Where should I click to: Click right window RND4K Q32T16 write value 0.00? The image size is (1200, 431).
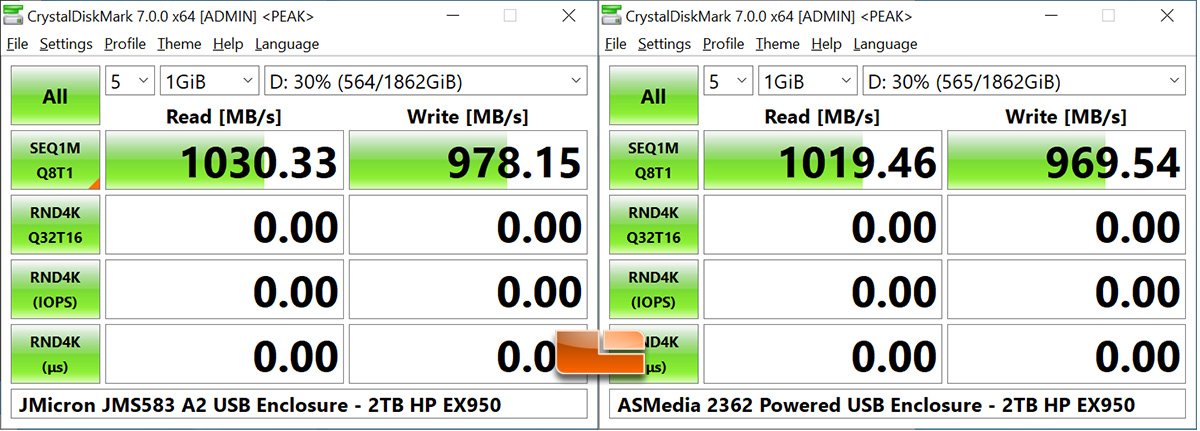click(x=1067, y=225)
